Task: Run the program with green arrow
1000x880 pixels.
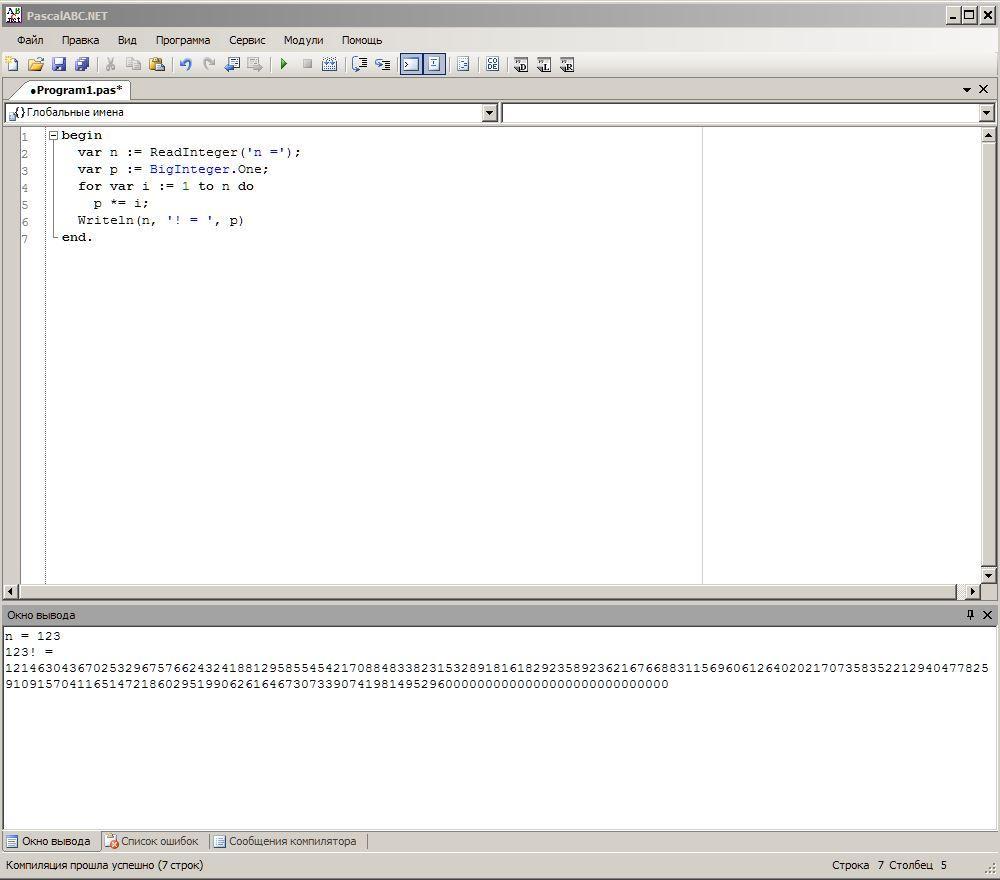Action: click(x=284, y=64)
